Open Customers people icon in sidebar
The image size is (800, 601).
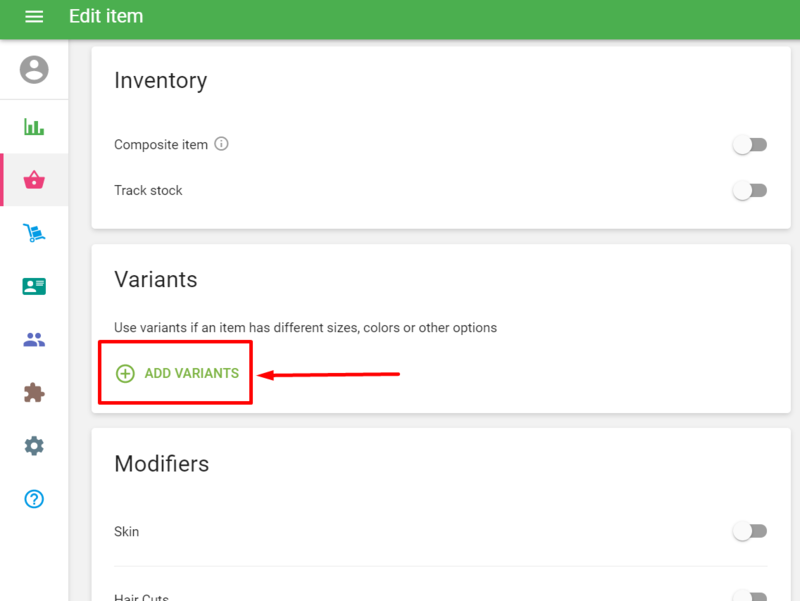[x=34, y=340]
